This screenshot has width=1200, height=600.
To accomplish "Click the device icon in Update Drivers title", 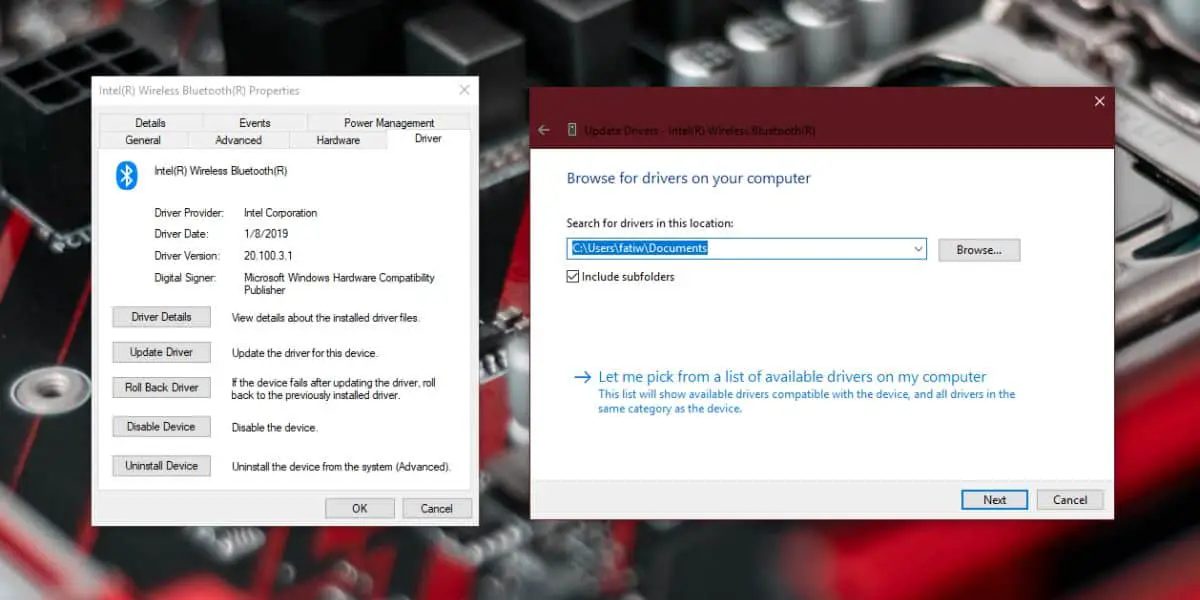I will (572, 130).
